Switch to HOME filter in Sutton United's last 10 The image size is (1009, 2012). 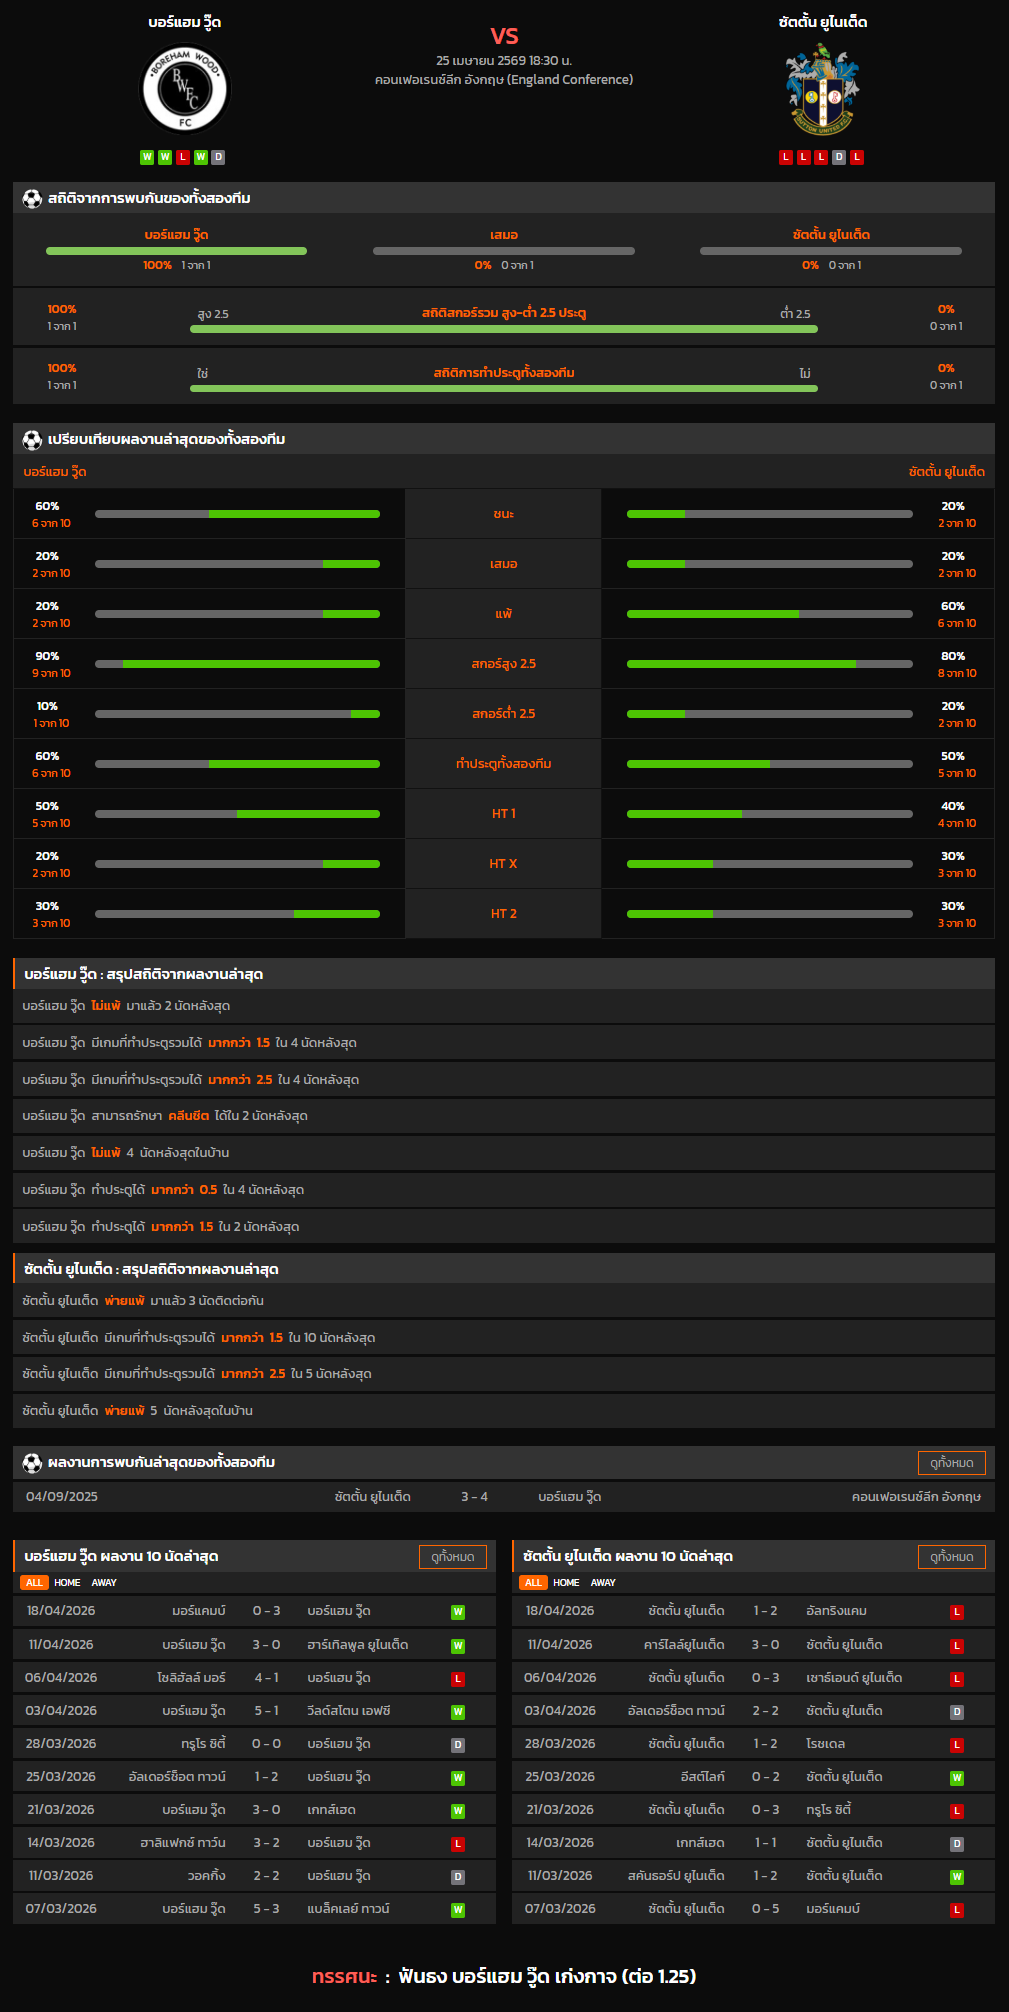click(x=566, y=1583)
